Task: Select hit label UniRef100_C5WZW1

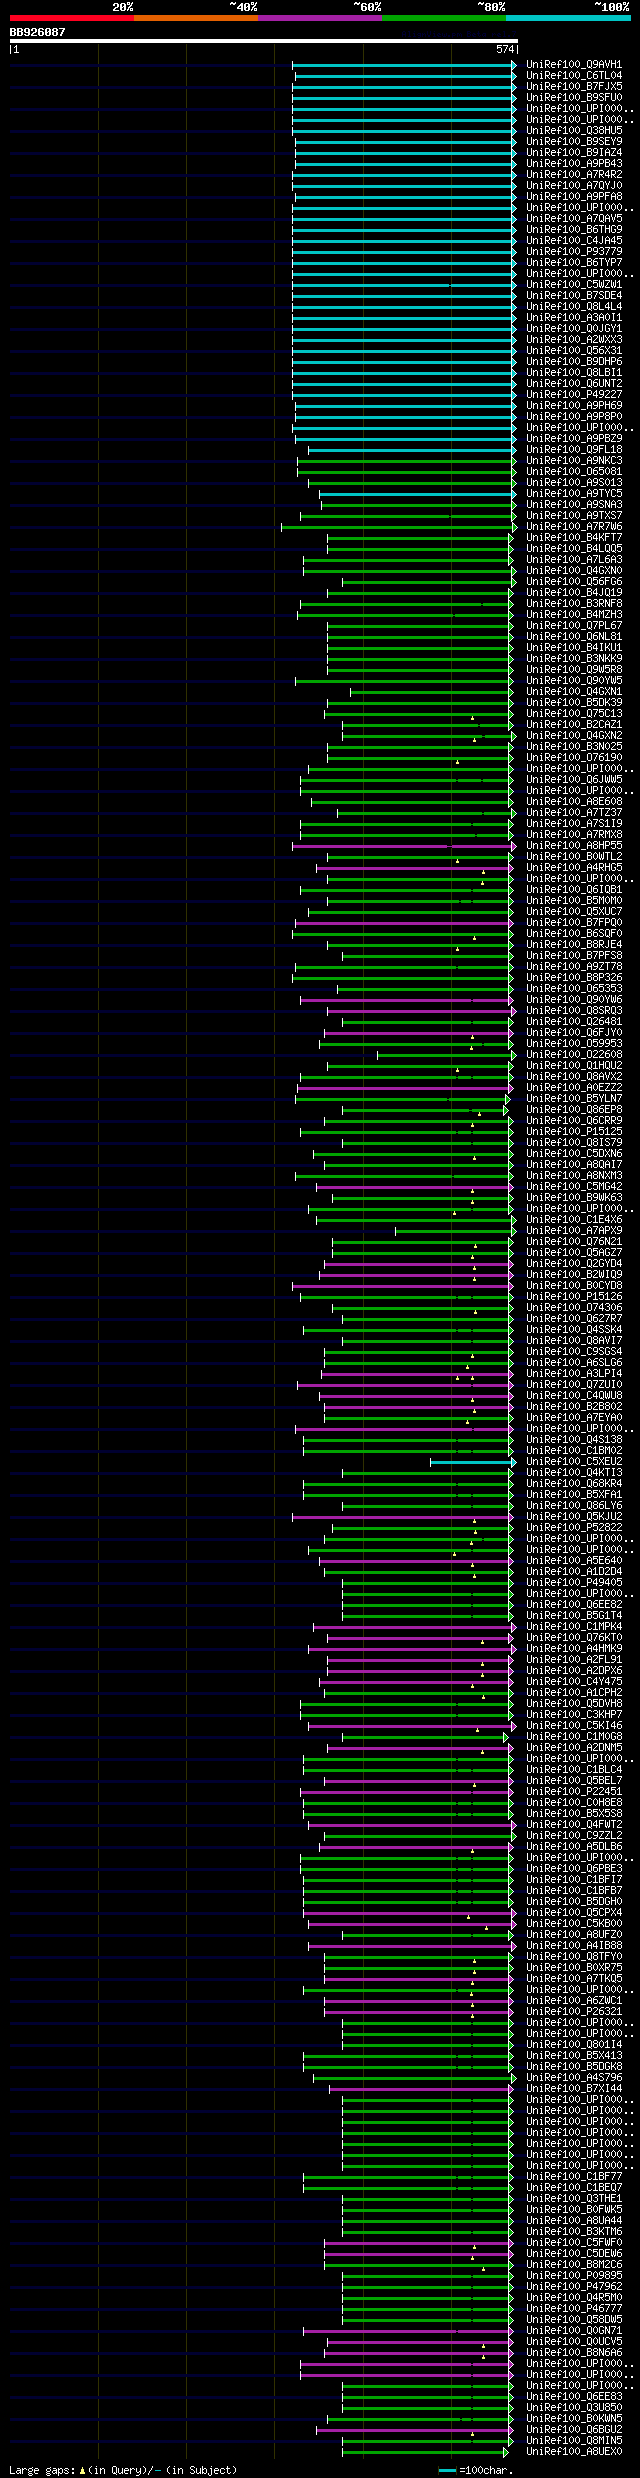Action: 574,284
